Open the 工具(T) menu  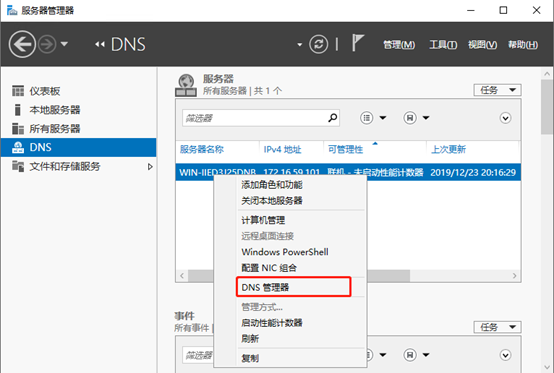(443, 45)
